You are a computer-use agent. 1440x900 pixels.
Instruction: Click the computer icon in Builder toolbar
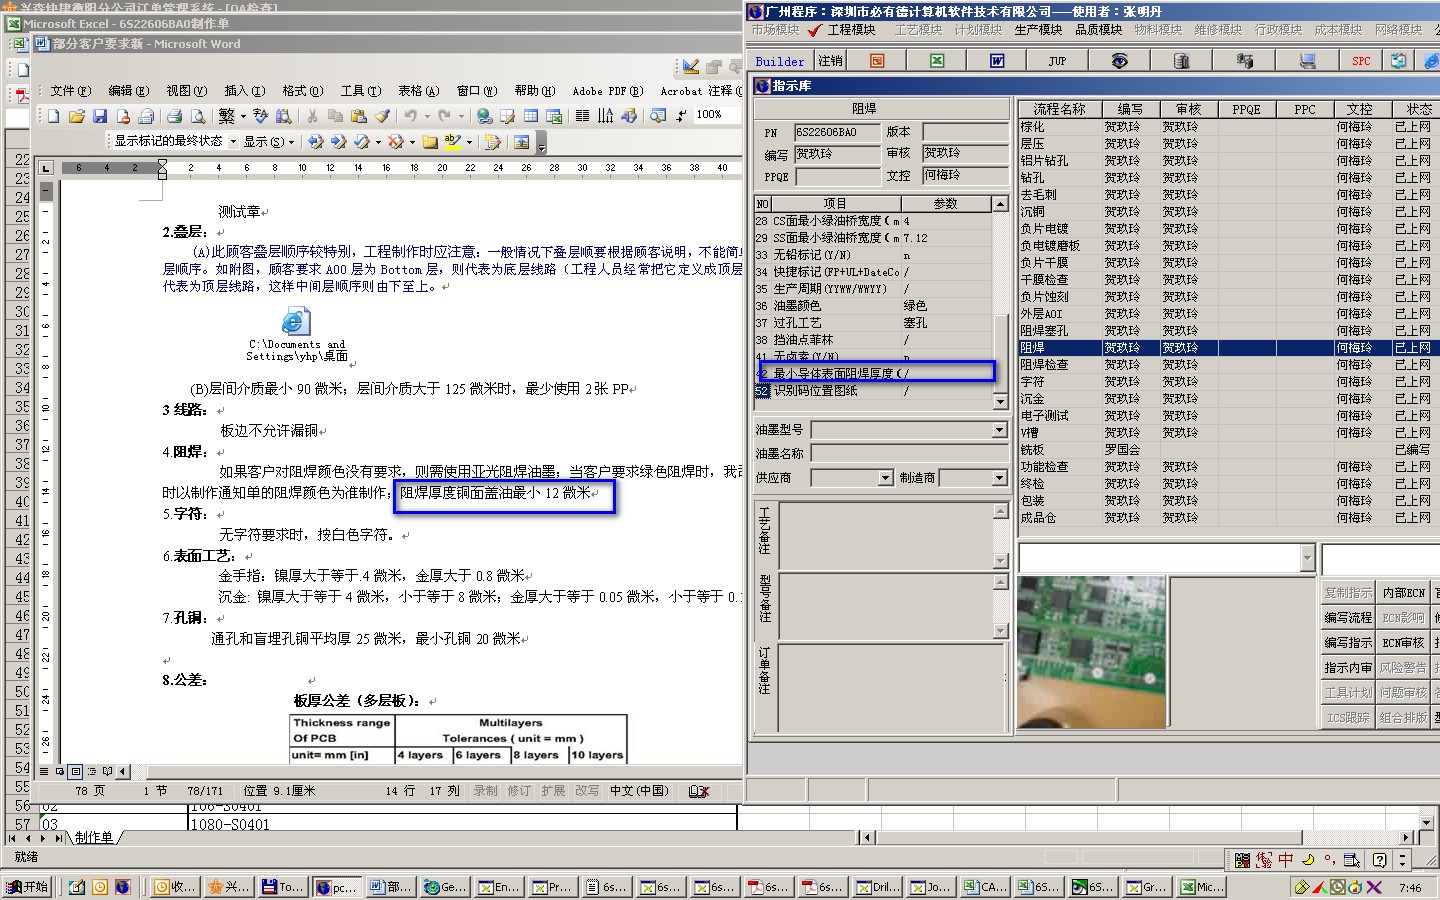(1307, 61)
